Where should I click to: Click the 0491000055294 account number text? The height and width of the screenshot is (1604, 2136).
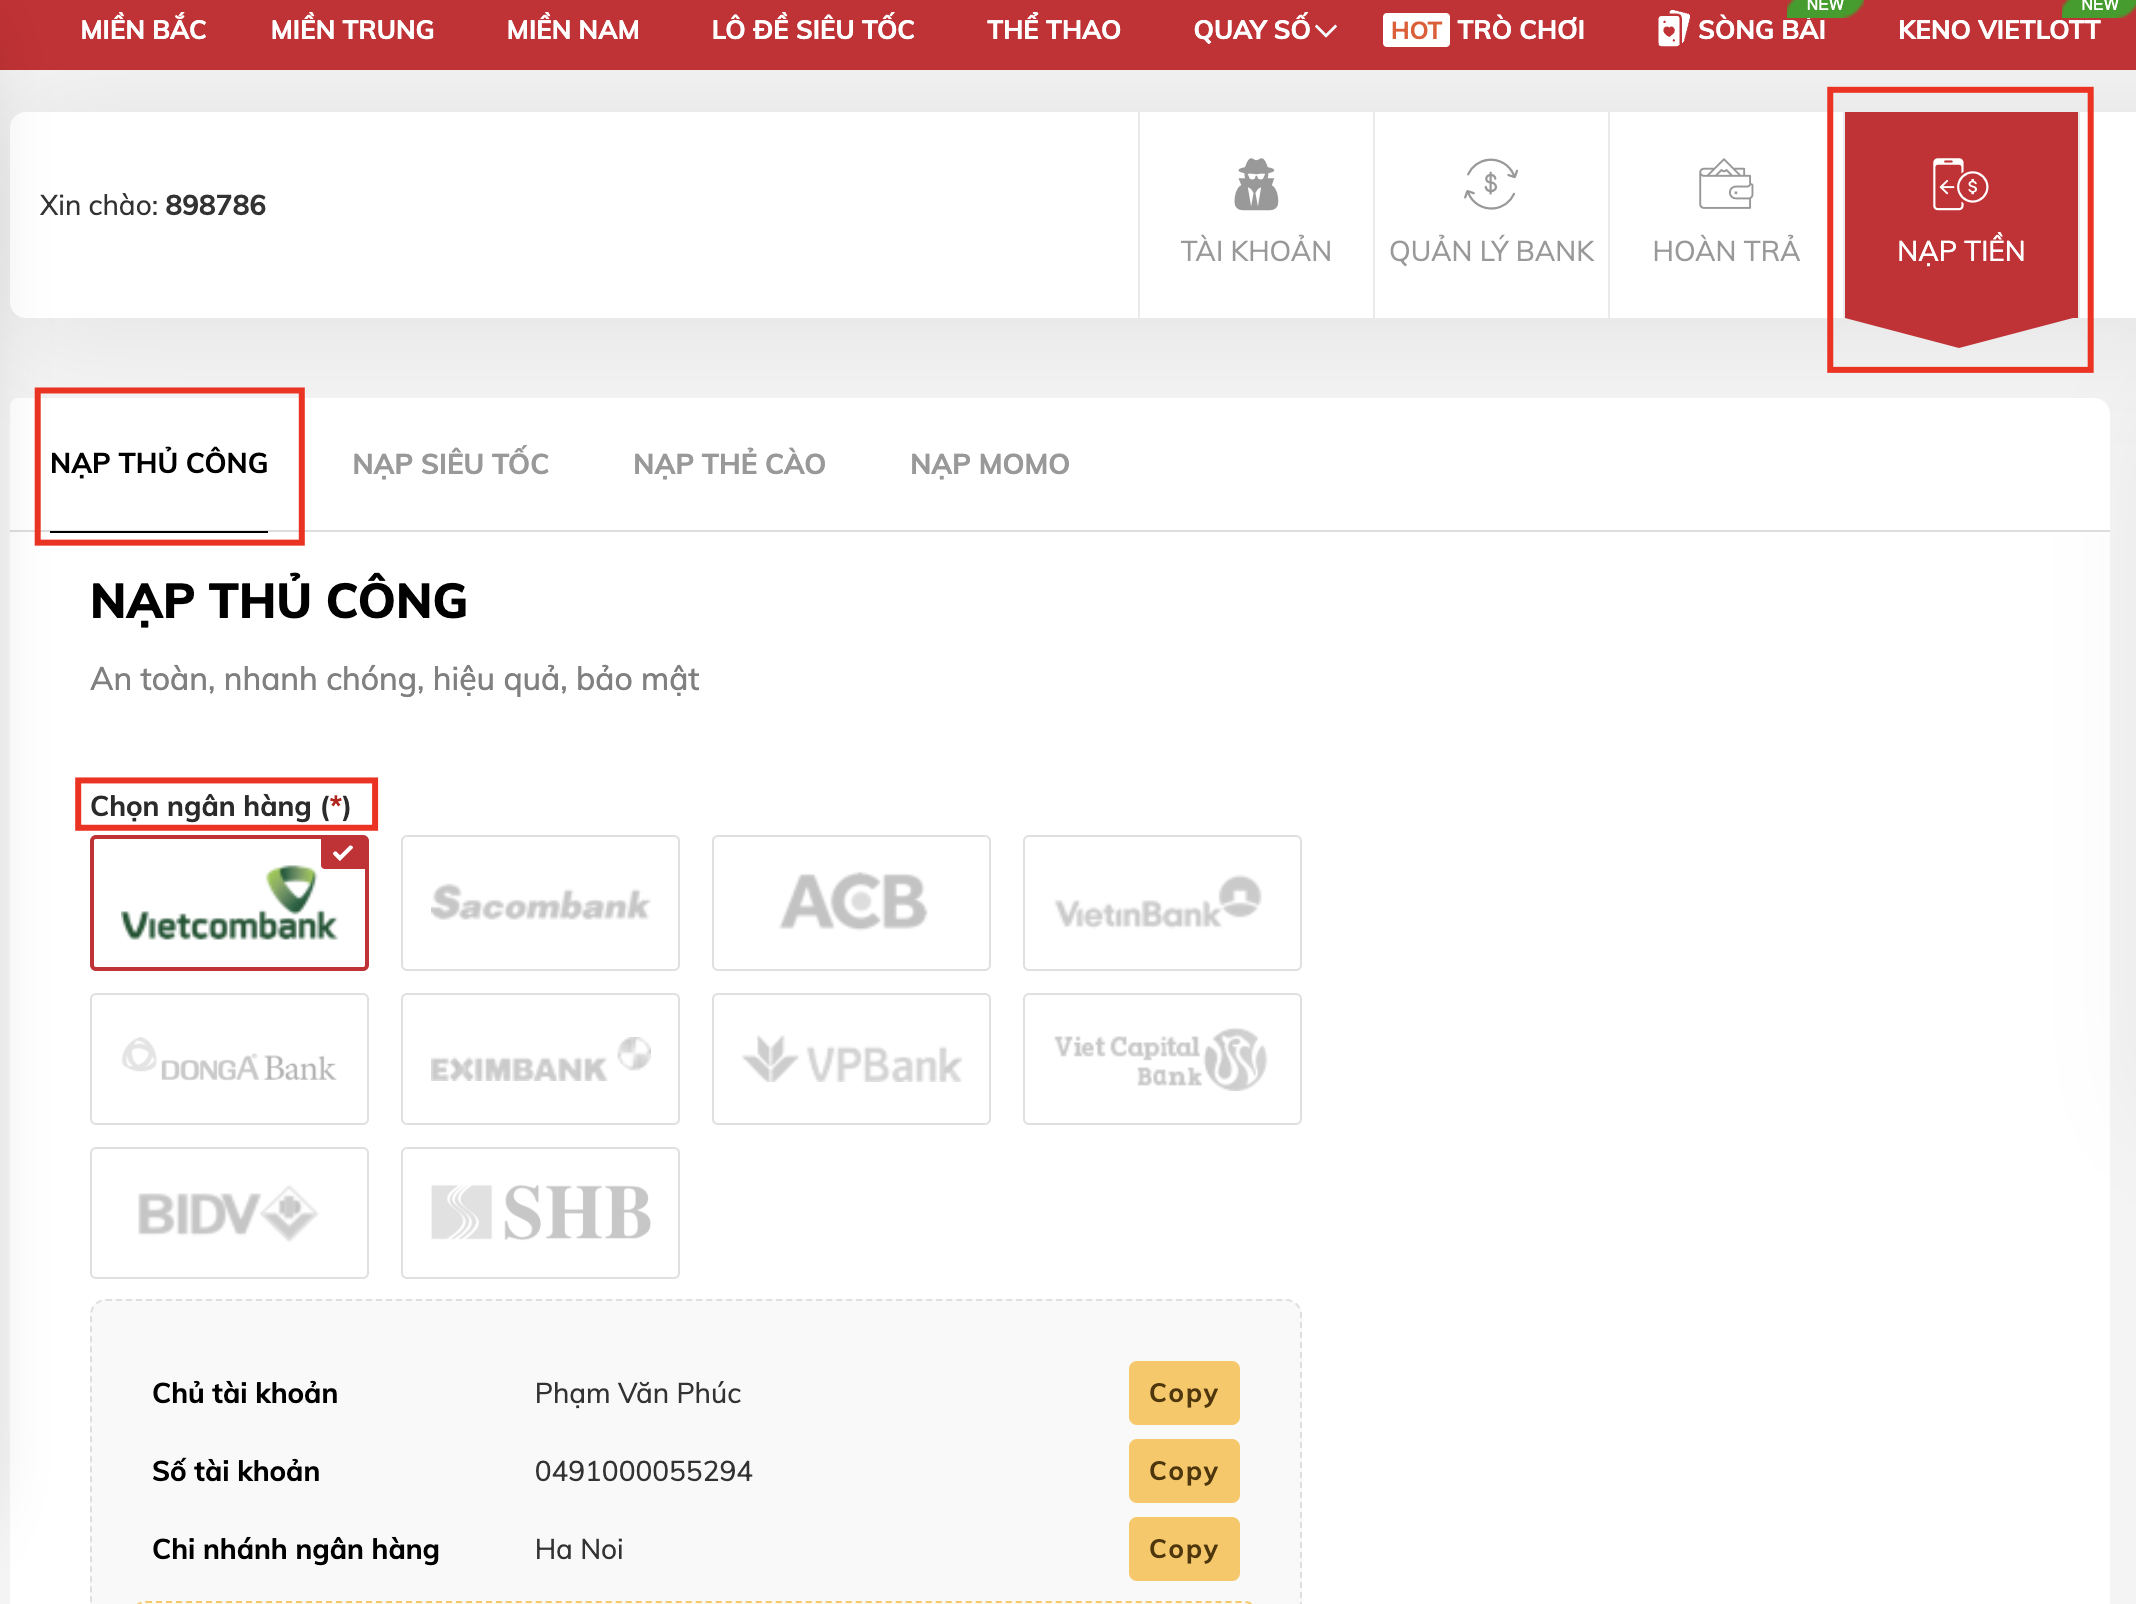coord(643,1471)
